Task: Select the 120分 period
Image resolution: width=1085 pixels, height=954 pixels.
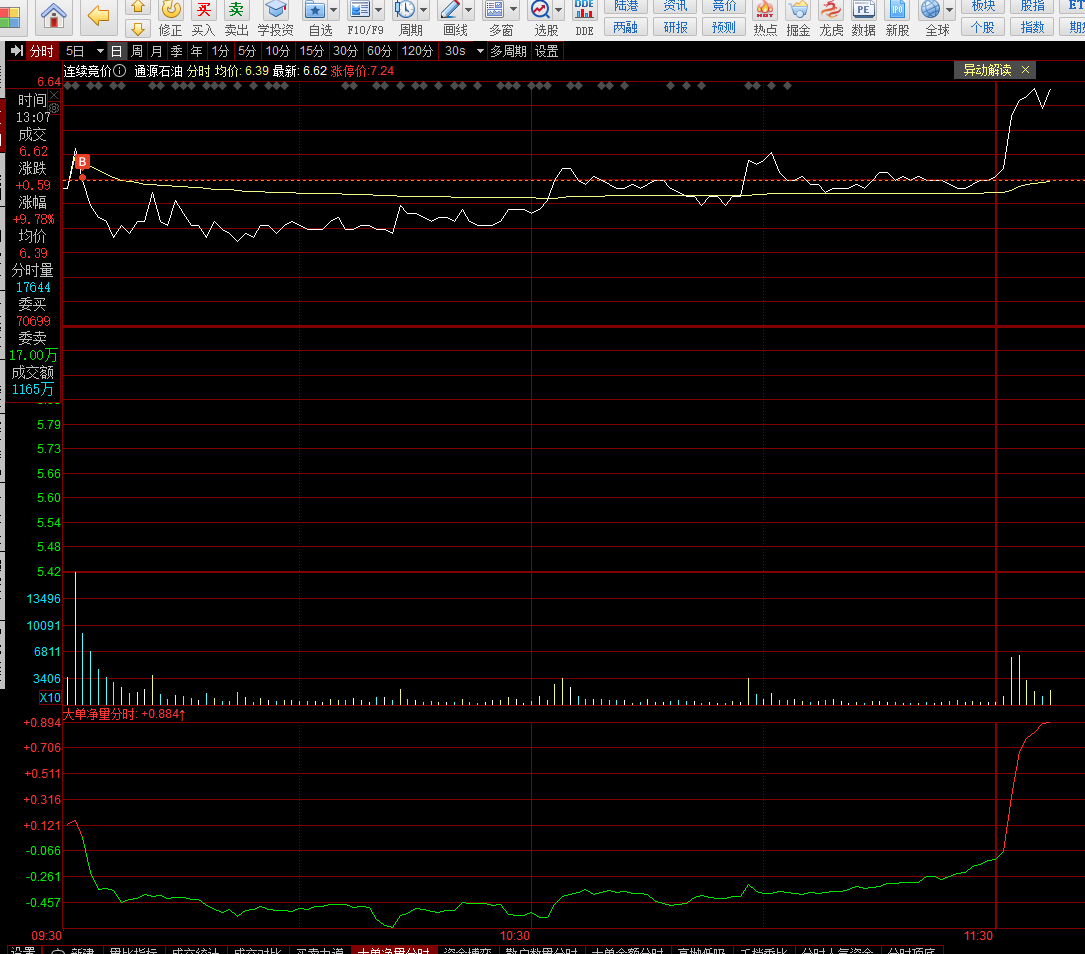Action: click(x=417, y=51)
